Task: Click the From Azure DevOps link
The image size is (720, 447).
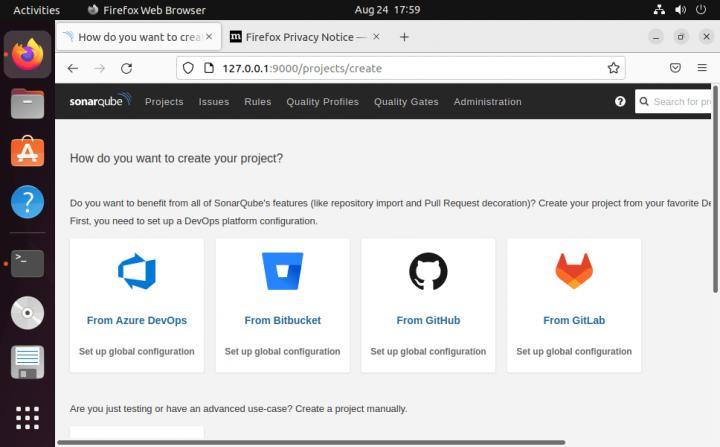Action: tap(137, 320)
